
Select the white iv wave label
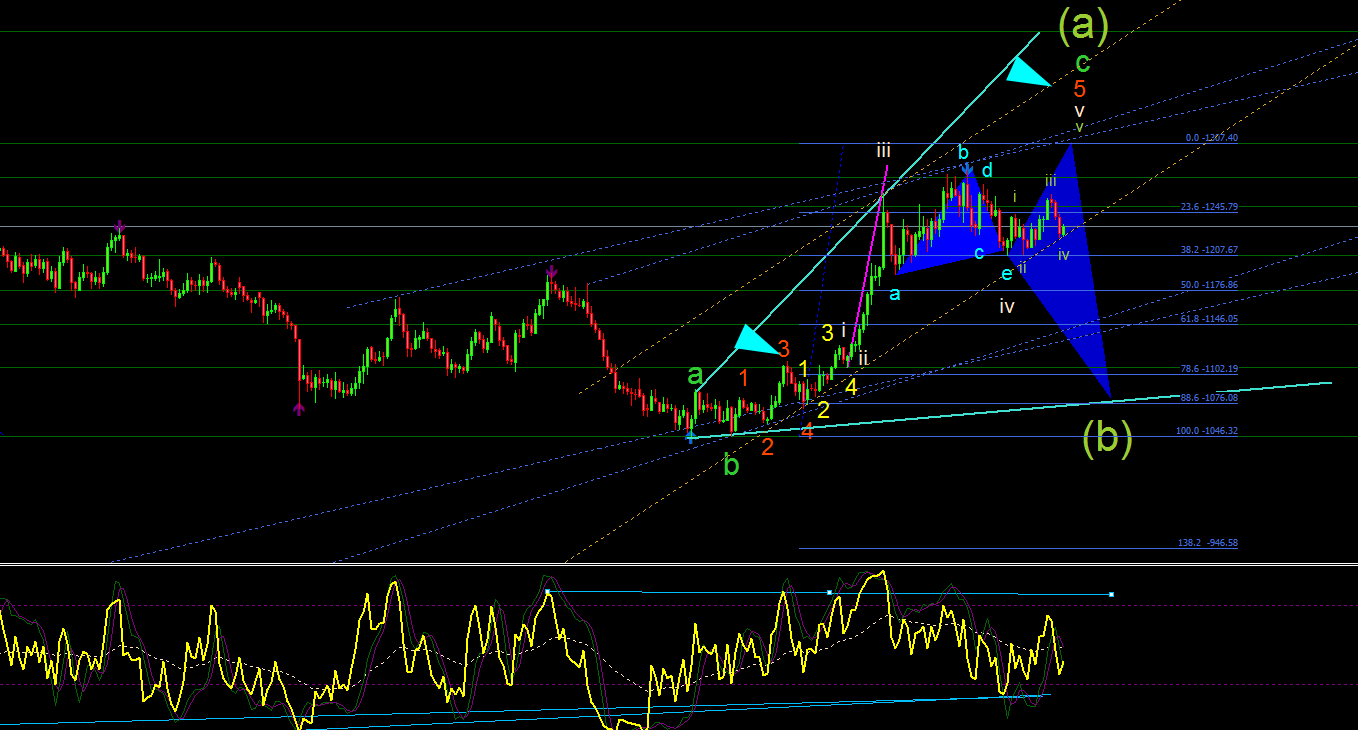click(1007, 307)
